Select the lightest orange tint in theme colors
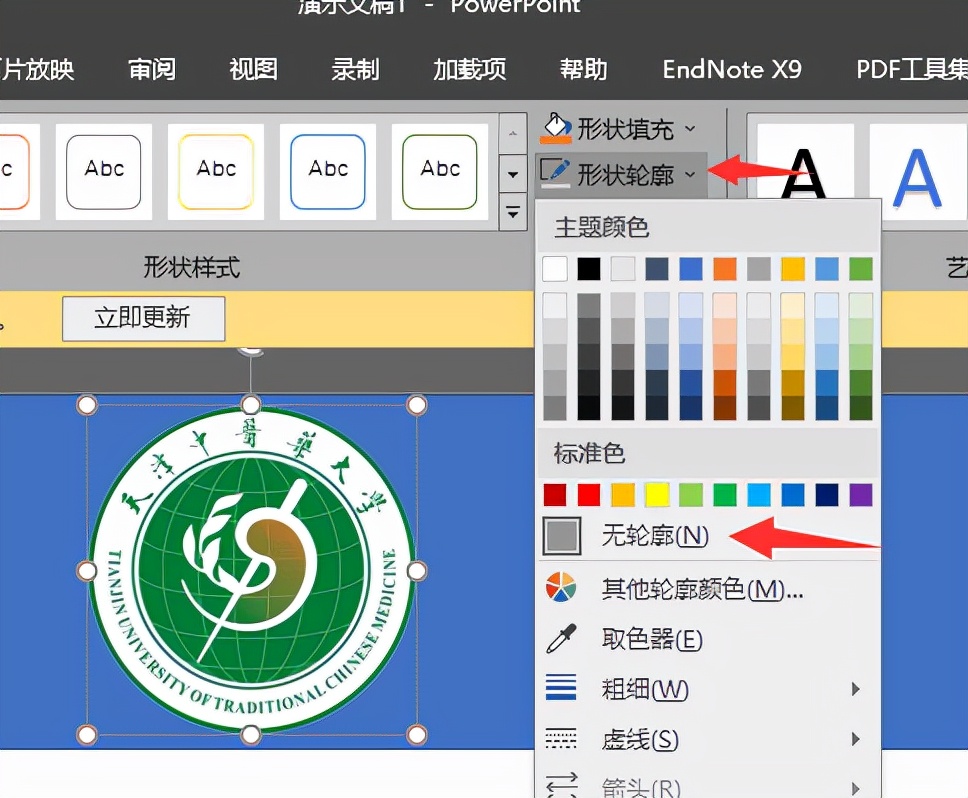 [725, 305]
